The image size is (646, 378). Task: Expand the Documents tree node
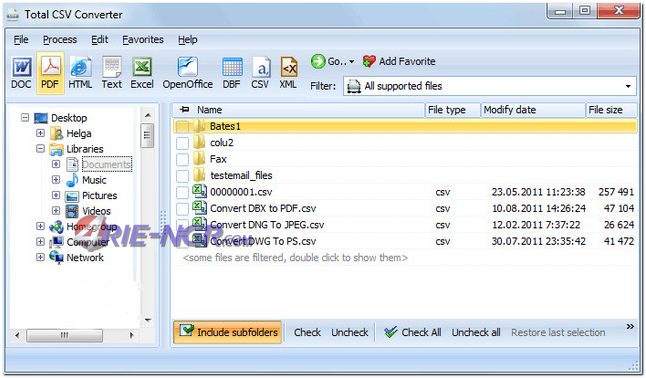point(56,164)
